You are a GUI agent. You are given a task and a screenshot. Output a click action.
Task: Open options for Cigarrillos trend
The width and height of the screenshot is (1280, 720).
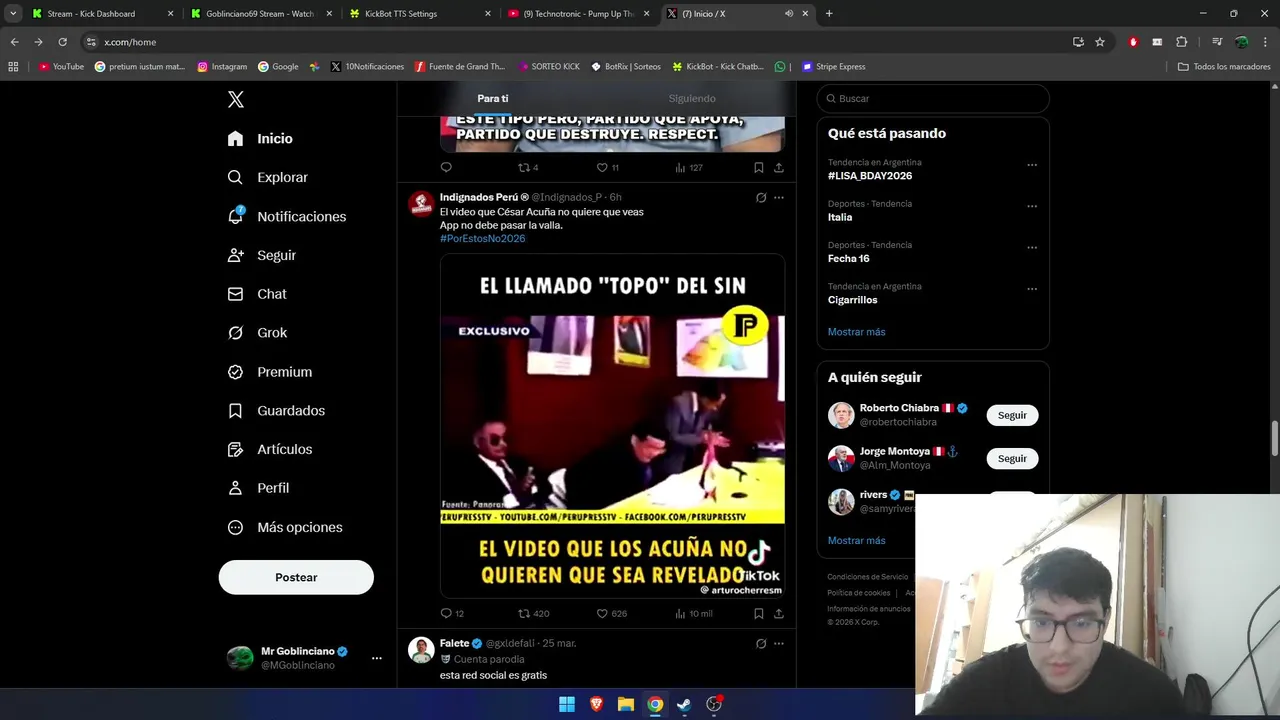(1032, 289)
